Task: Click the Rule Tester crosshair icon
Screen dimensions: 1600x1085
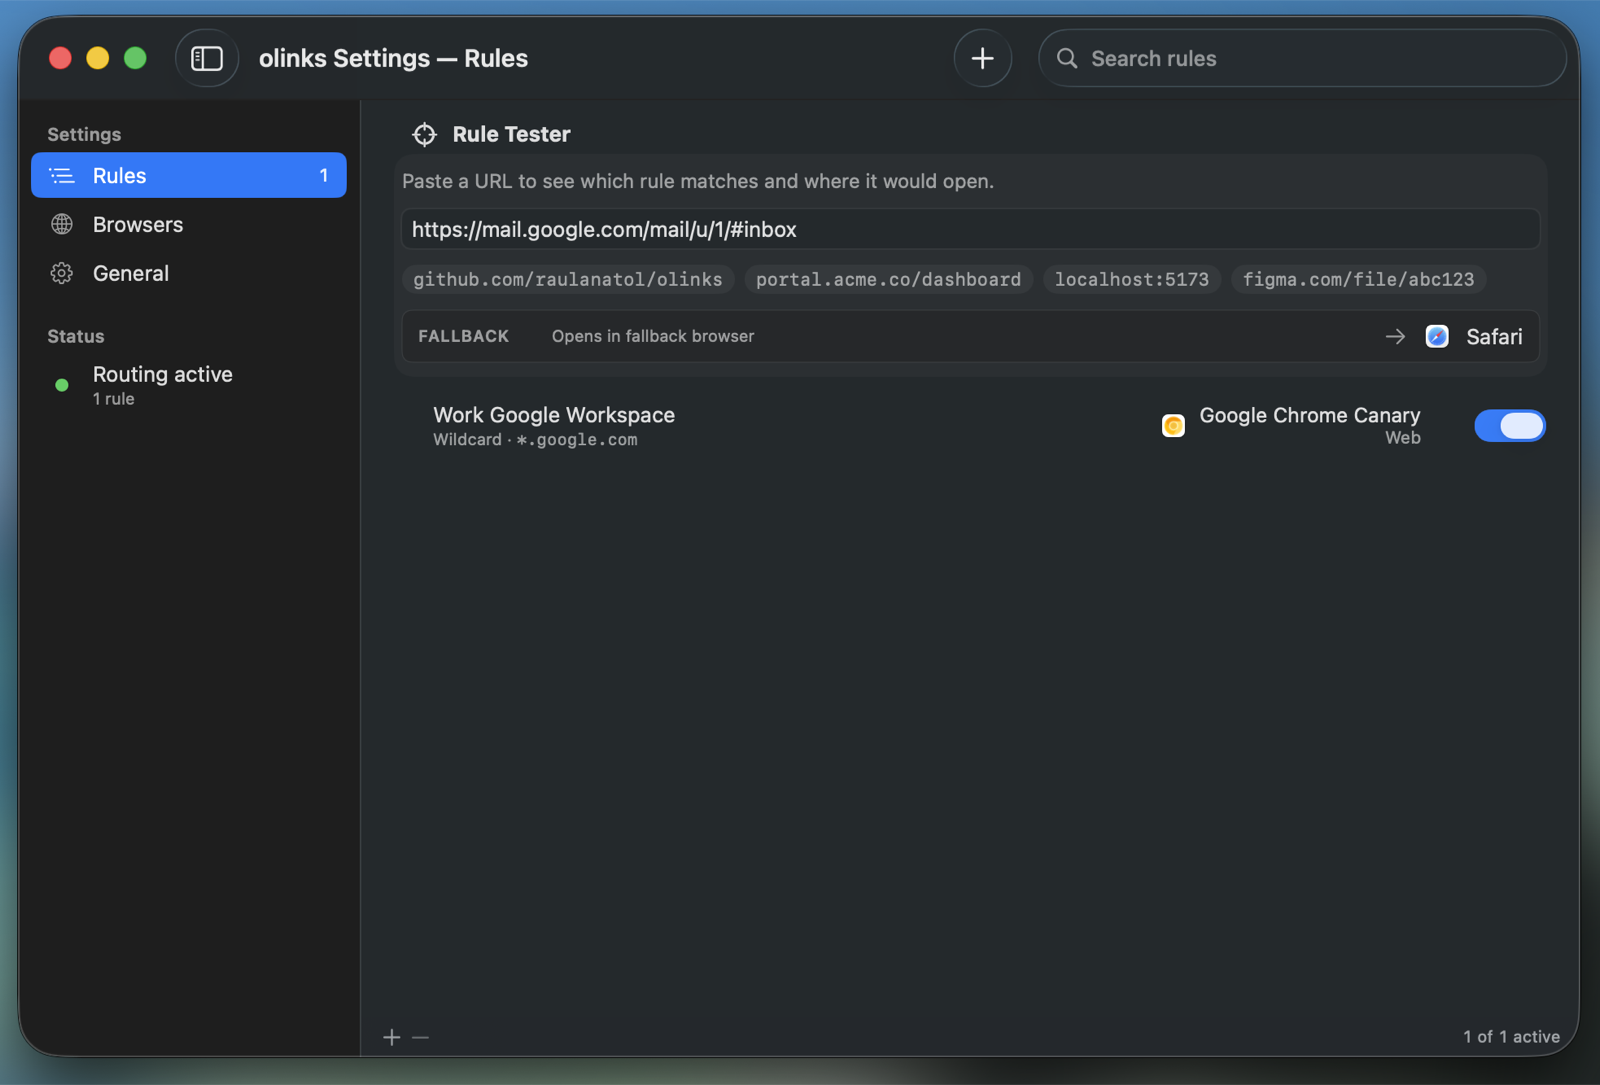Action: pos(425,134)
